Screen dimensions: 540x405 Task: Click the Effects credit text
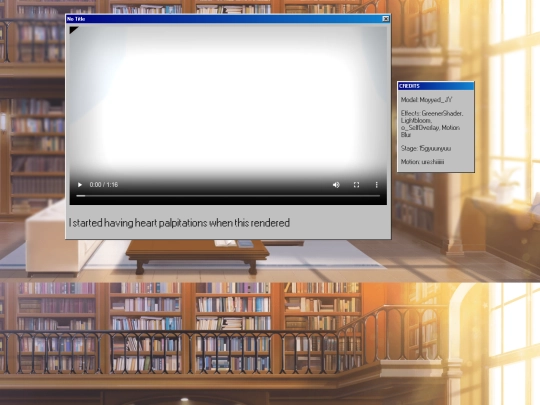tap(432, 124)
